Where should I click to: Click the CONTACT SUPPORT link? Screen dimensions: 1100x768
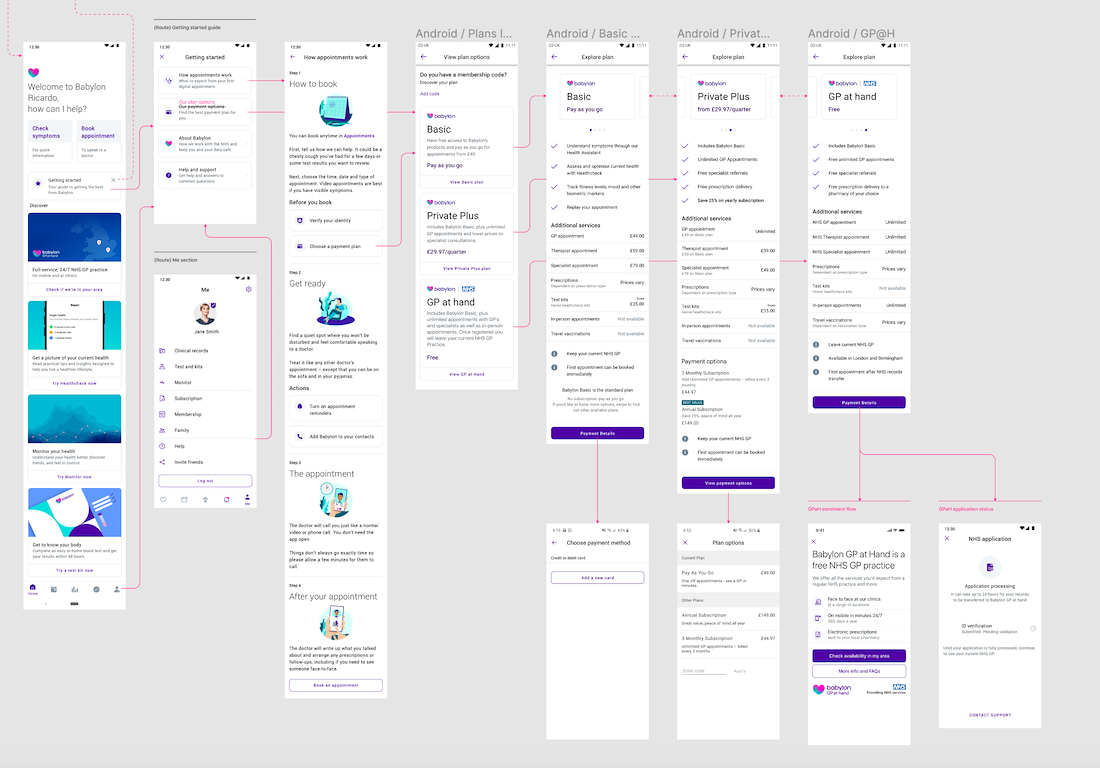click(x=990, y=715)
